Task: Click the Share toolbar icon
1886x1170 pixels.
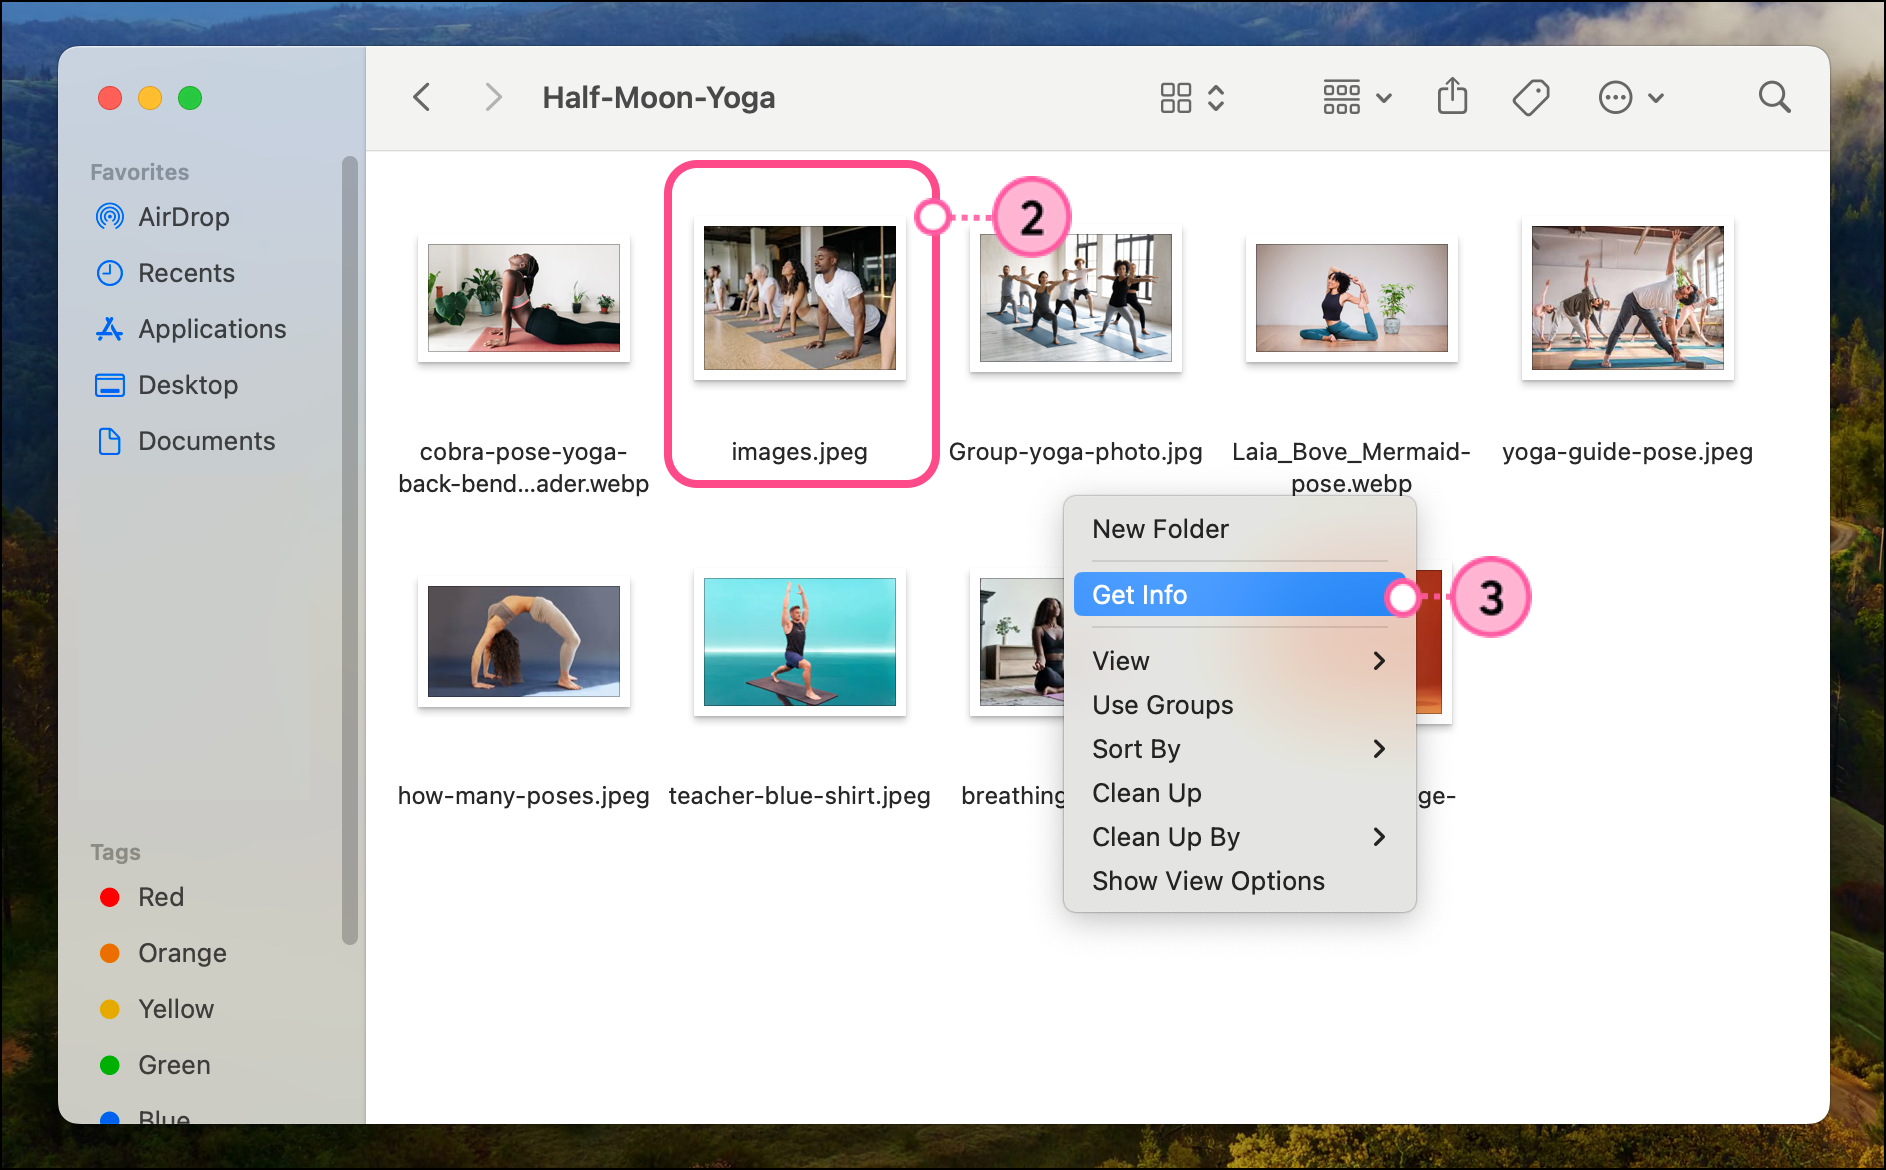Action: click(1452, 97)
